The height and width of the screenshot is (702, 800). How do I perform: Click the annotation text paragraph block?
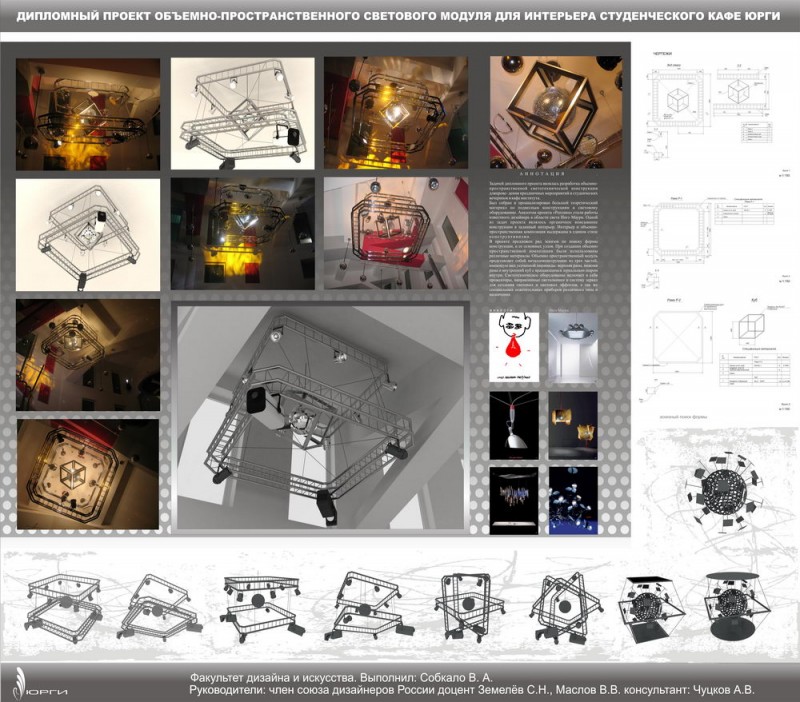pos(543,238)
